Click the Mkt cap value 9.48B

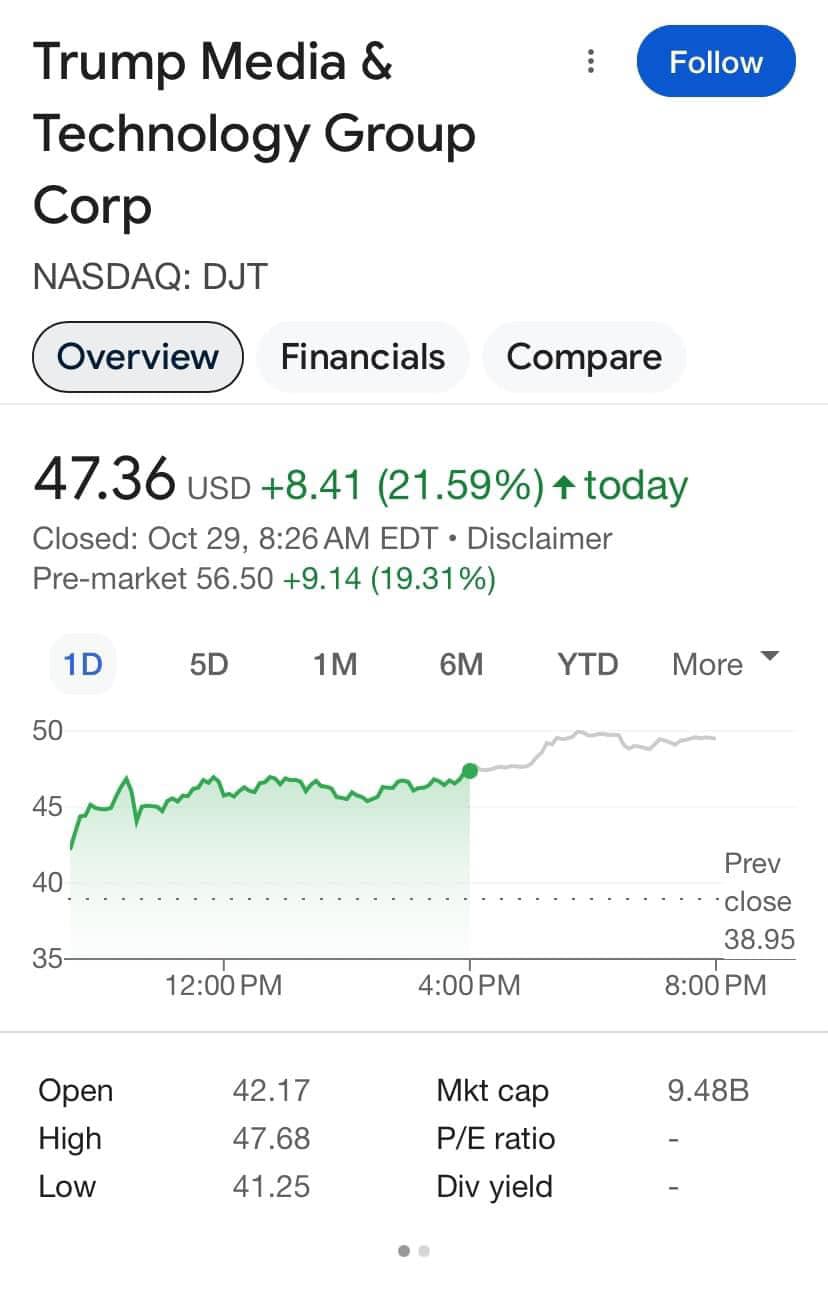point(708,1090)
